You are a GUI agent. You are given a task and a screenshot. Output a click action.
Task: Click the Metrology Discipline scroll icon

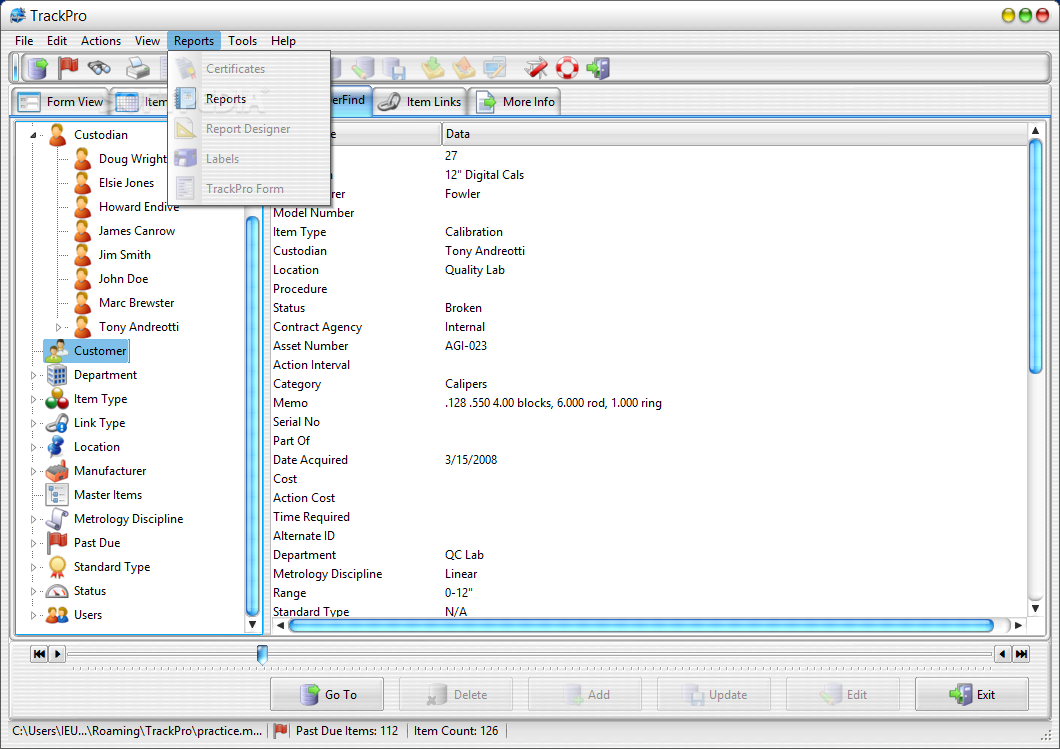pyautogui.click(x=57, y=519)
